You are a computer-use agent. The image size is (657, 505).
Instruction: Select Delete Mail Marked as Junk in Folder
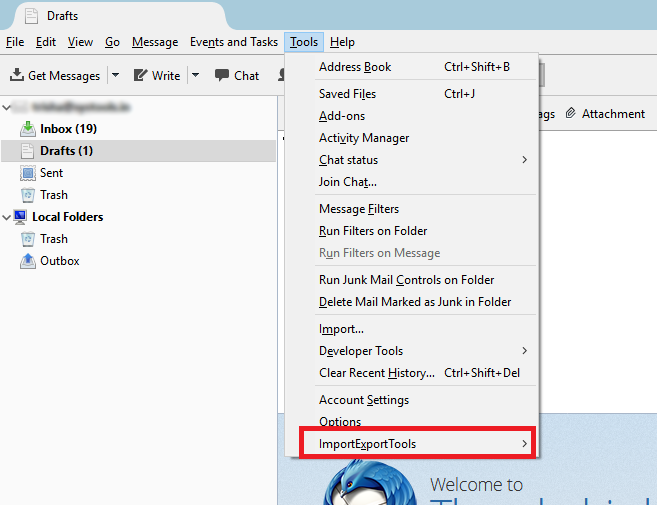click(411, 302)
